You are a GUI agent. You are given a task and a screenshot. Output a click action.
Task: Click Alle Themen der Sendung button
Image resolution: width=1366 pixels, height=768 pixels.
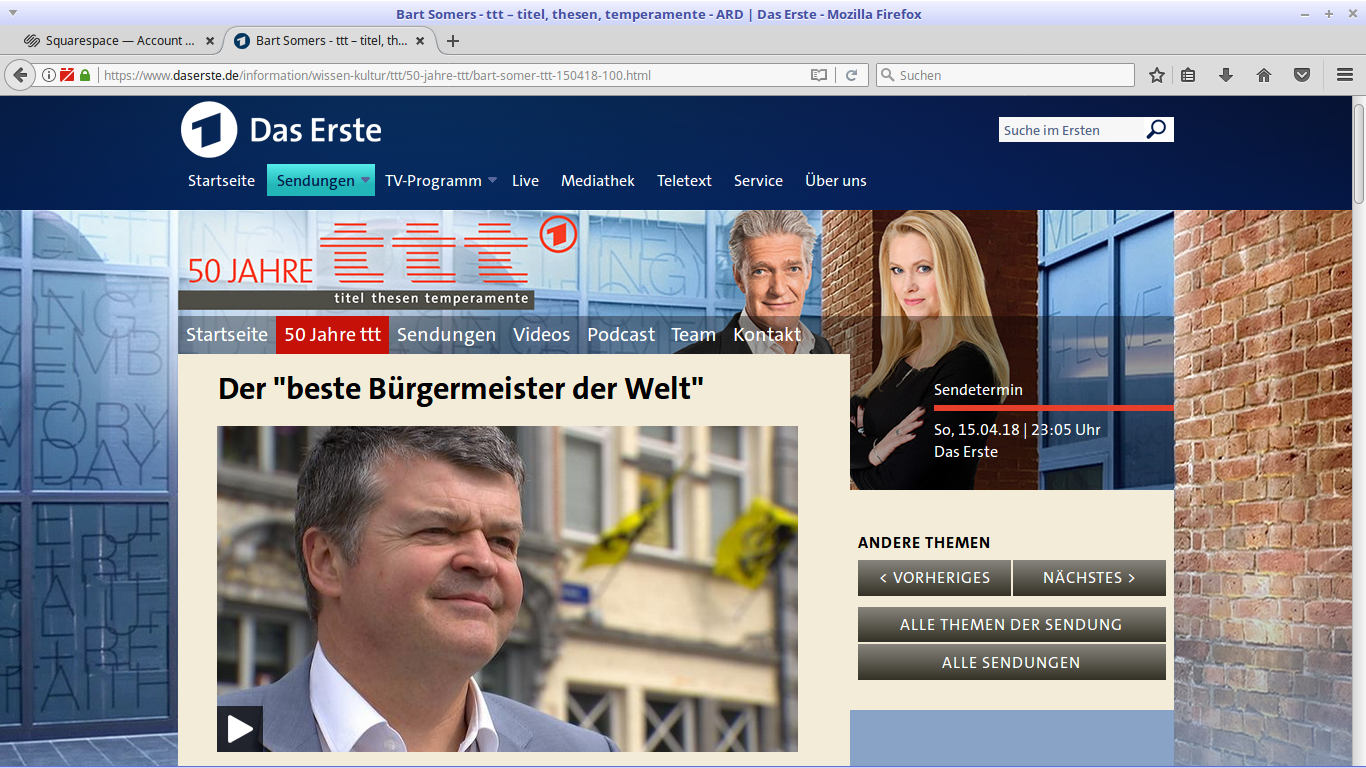point(1011,625)
